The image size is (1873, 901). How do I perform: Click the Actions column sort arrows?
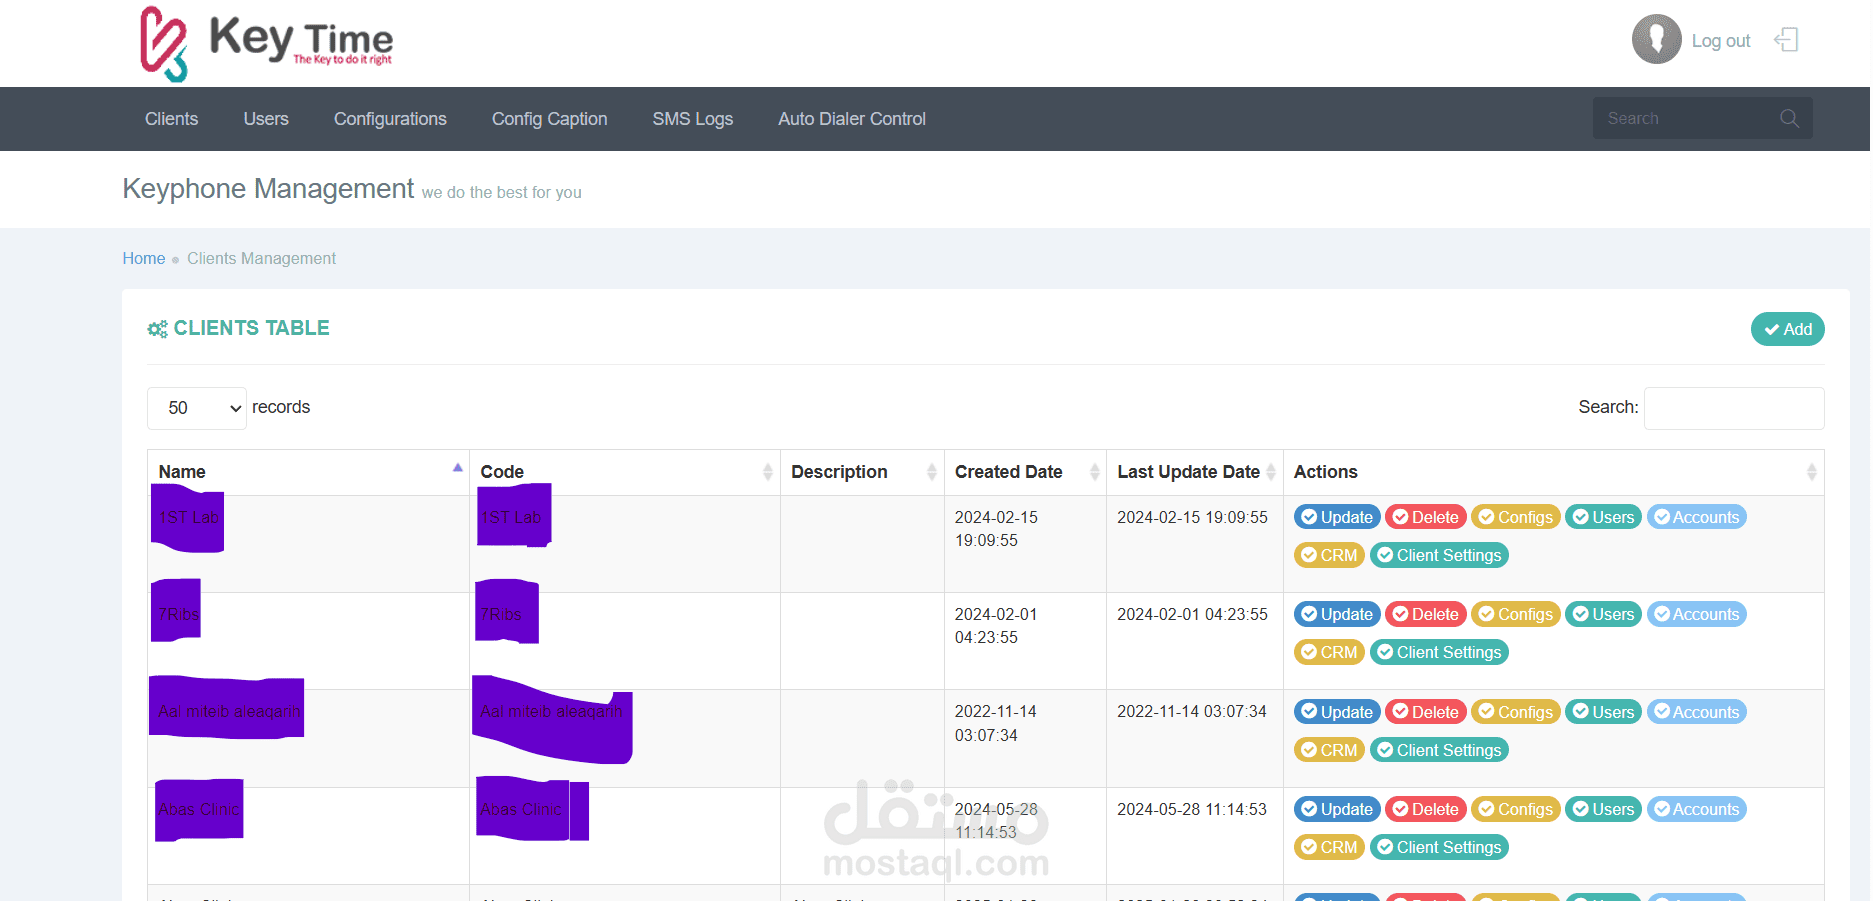click(1811, 472)
